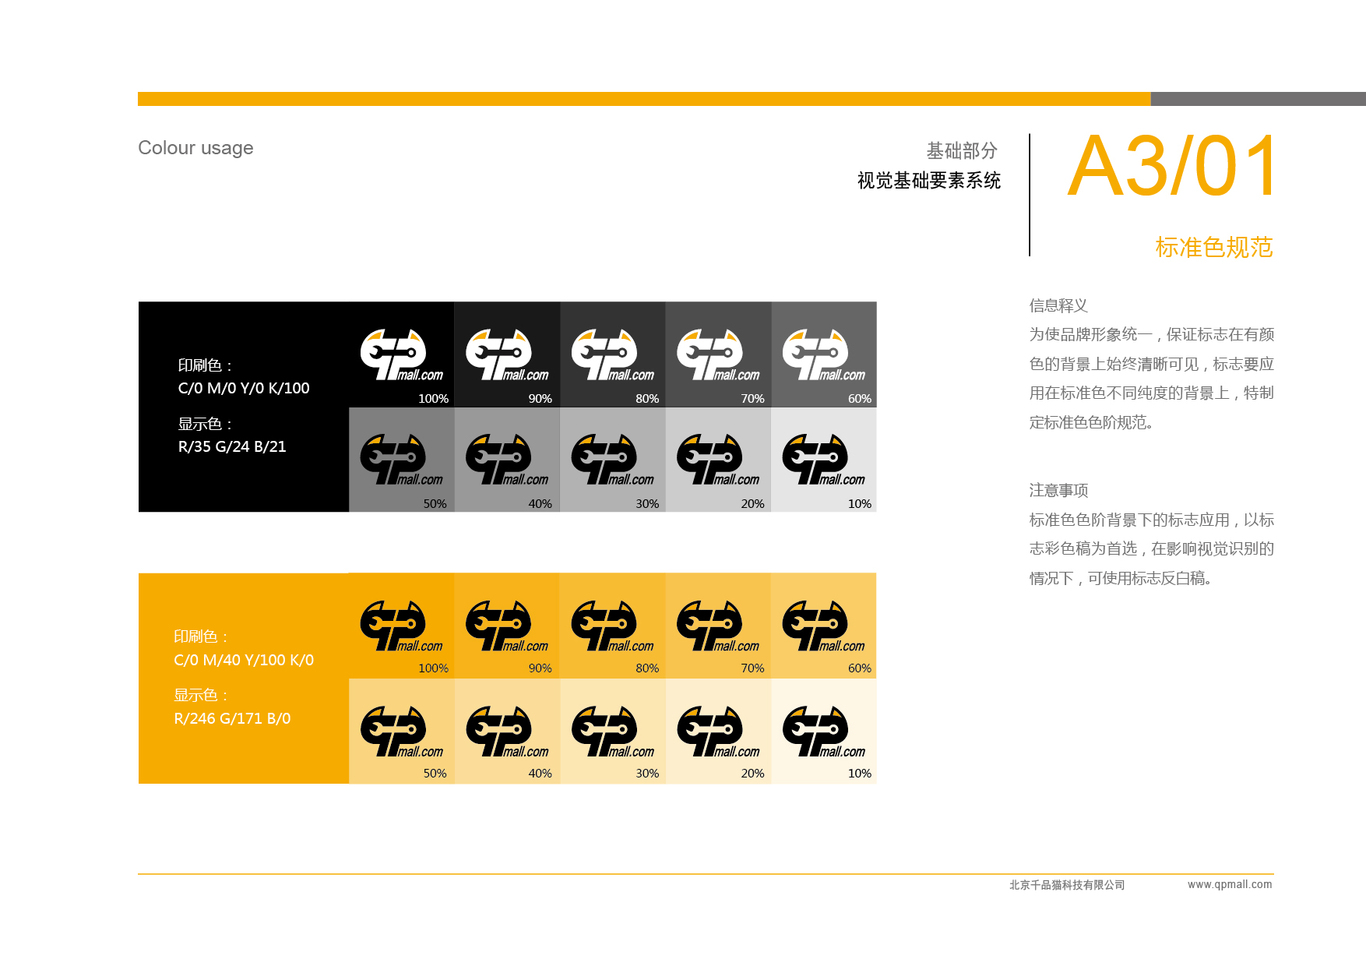Click the text C/0 M/40 Y/100 K/0
Image resolution: width=1366 pixels, height=966 pixels.
pyautogui.click(x=244, y=660)
